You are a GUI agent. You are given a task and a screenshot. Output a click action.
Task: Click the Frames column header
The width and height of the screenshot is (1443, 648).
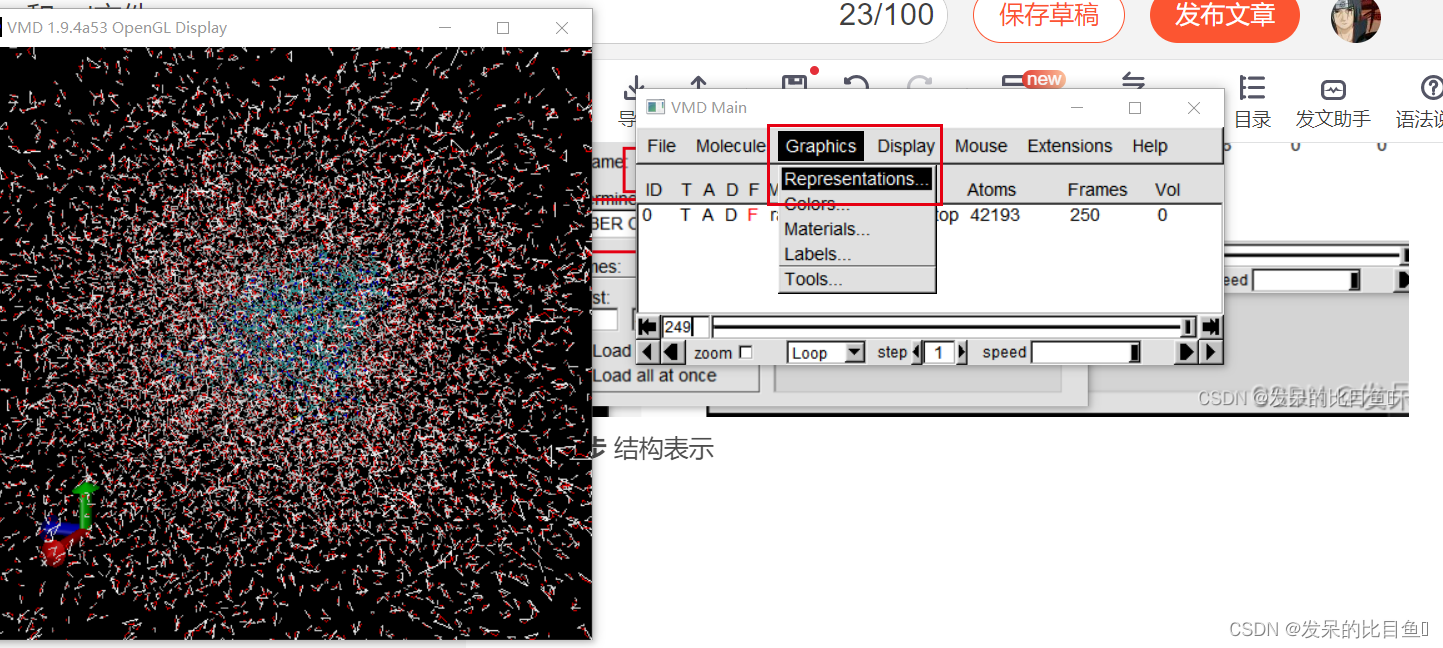coord(1097,190)
